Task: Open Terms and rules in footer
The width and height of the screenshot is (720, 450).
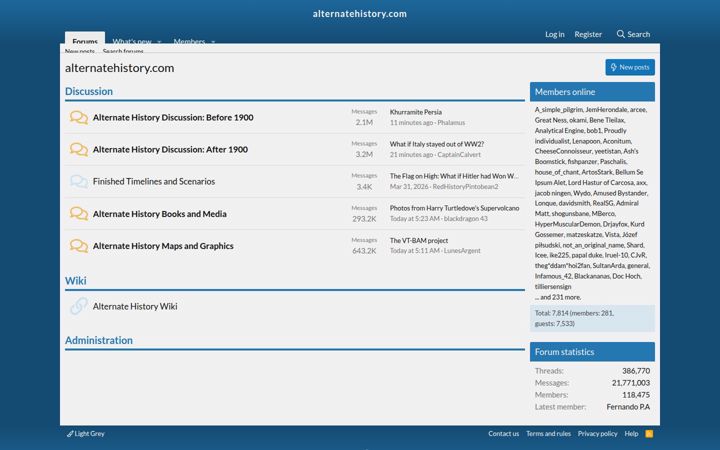Action: click(x=548, y=433)
